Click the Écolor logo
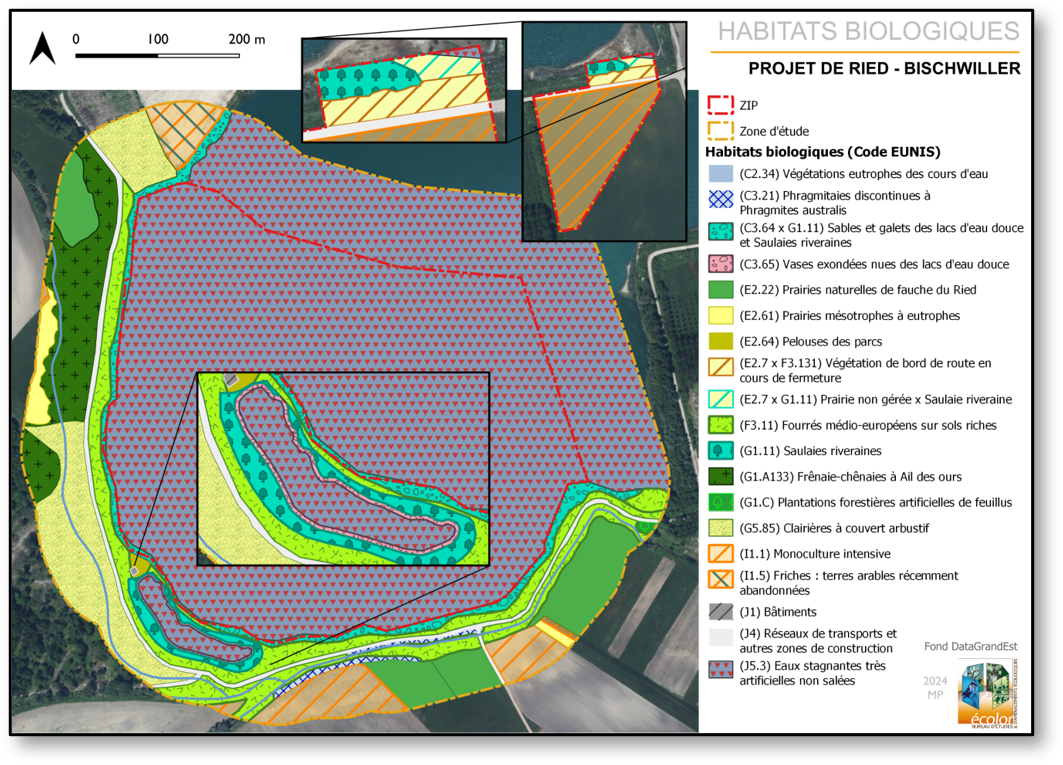The image size is (1063, 765). click(x=988, y=692)
